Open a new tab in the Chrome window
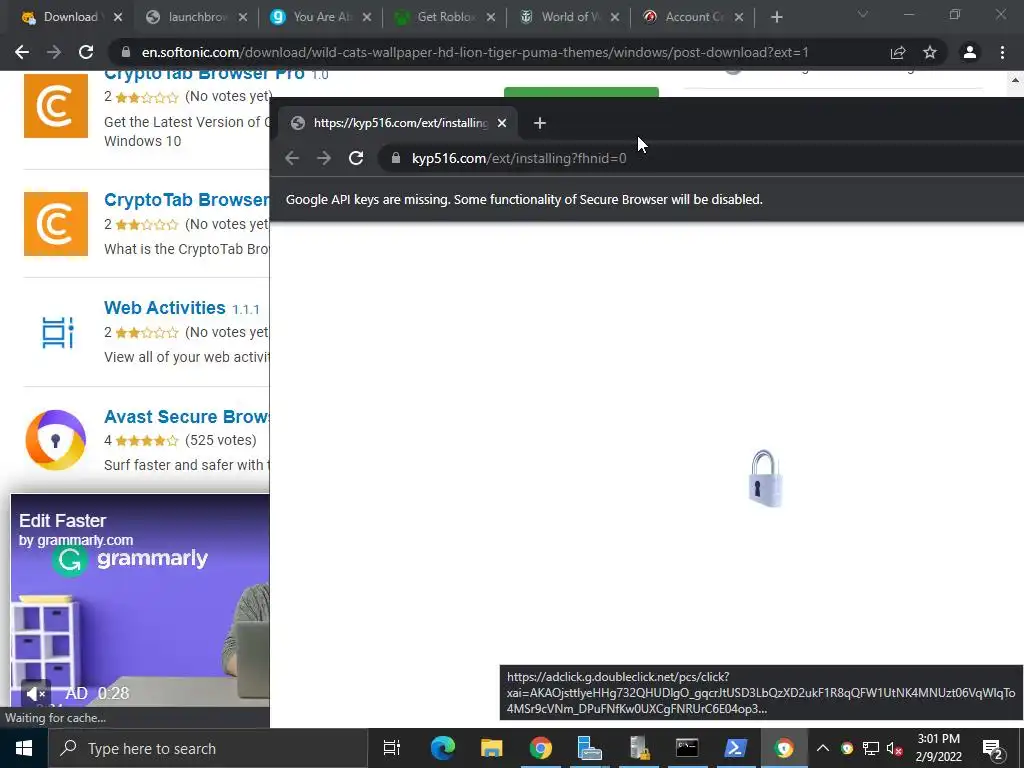Screen dimensions: 1024x768 pos(776,17)
